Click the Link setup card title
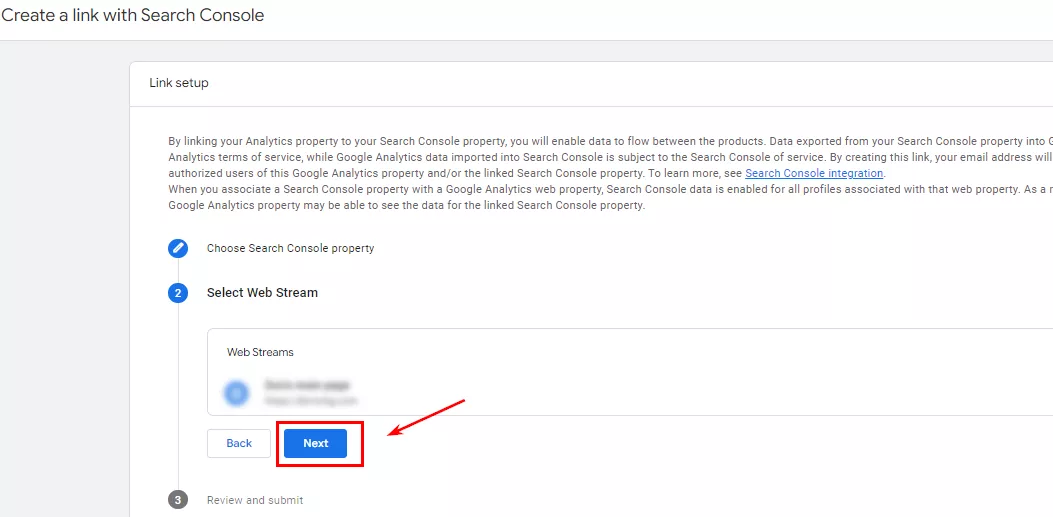This screenshot has width=1053, height=517. tap(179, 83)
